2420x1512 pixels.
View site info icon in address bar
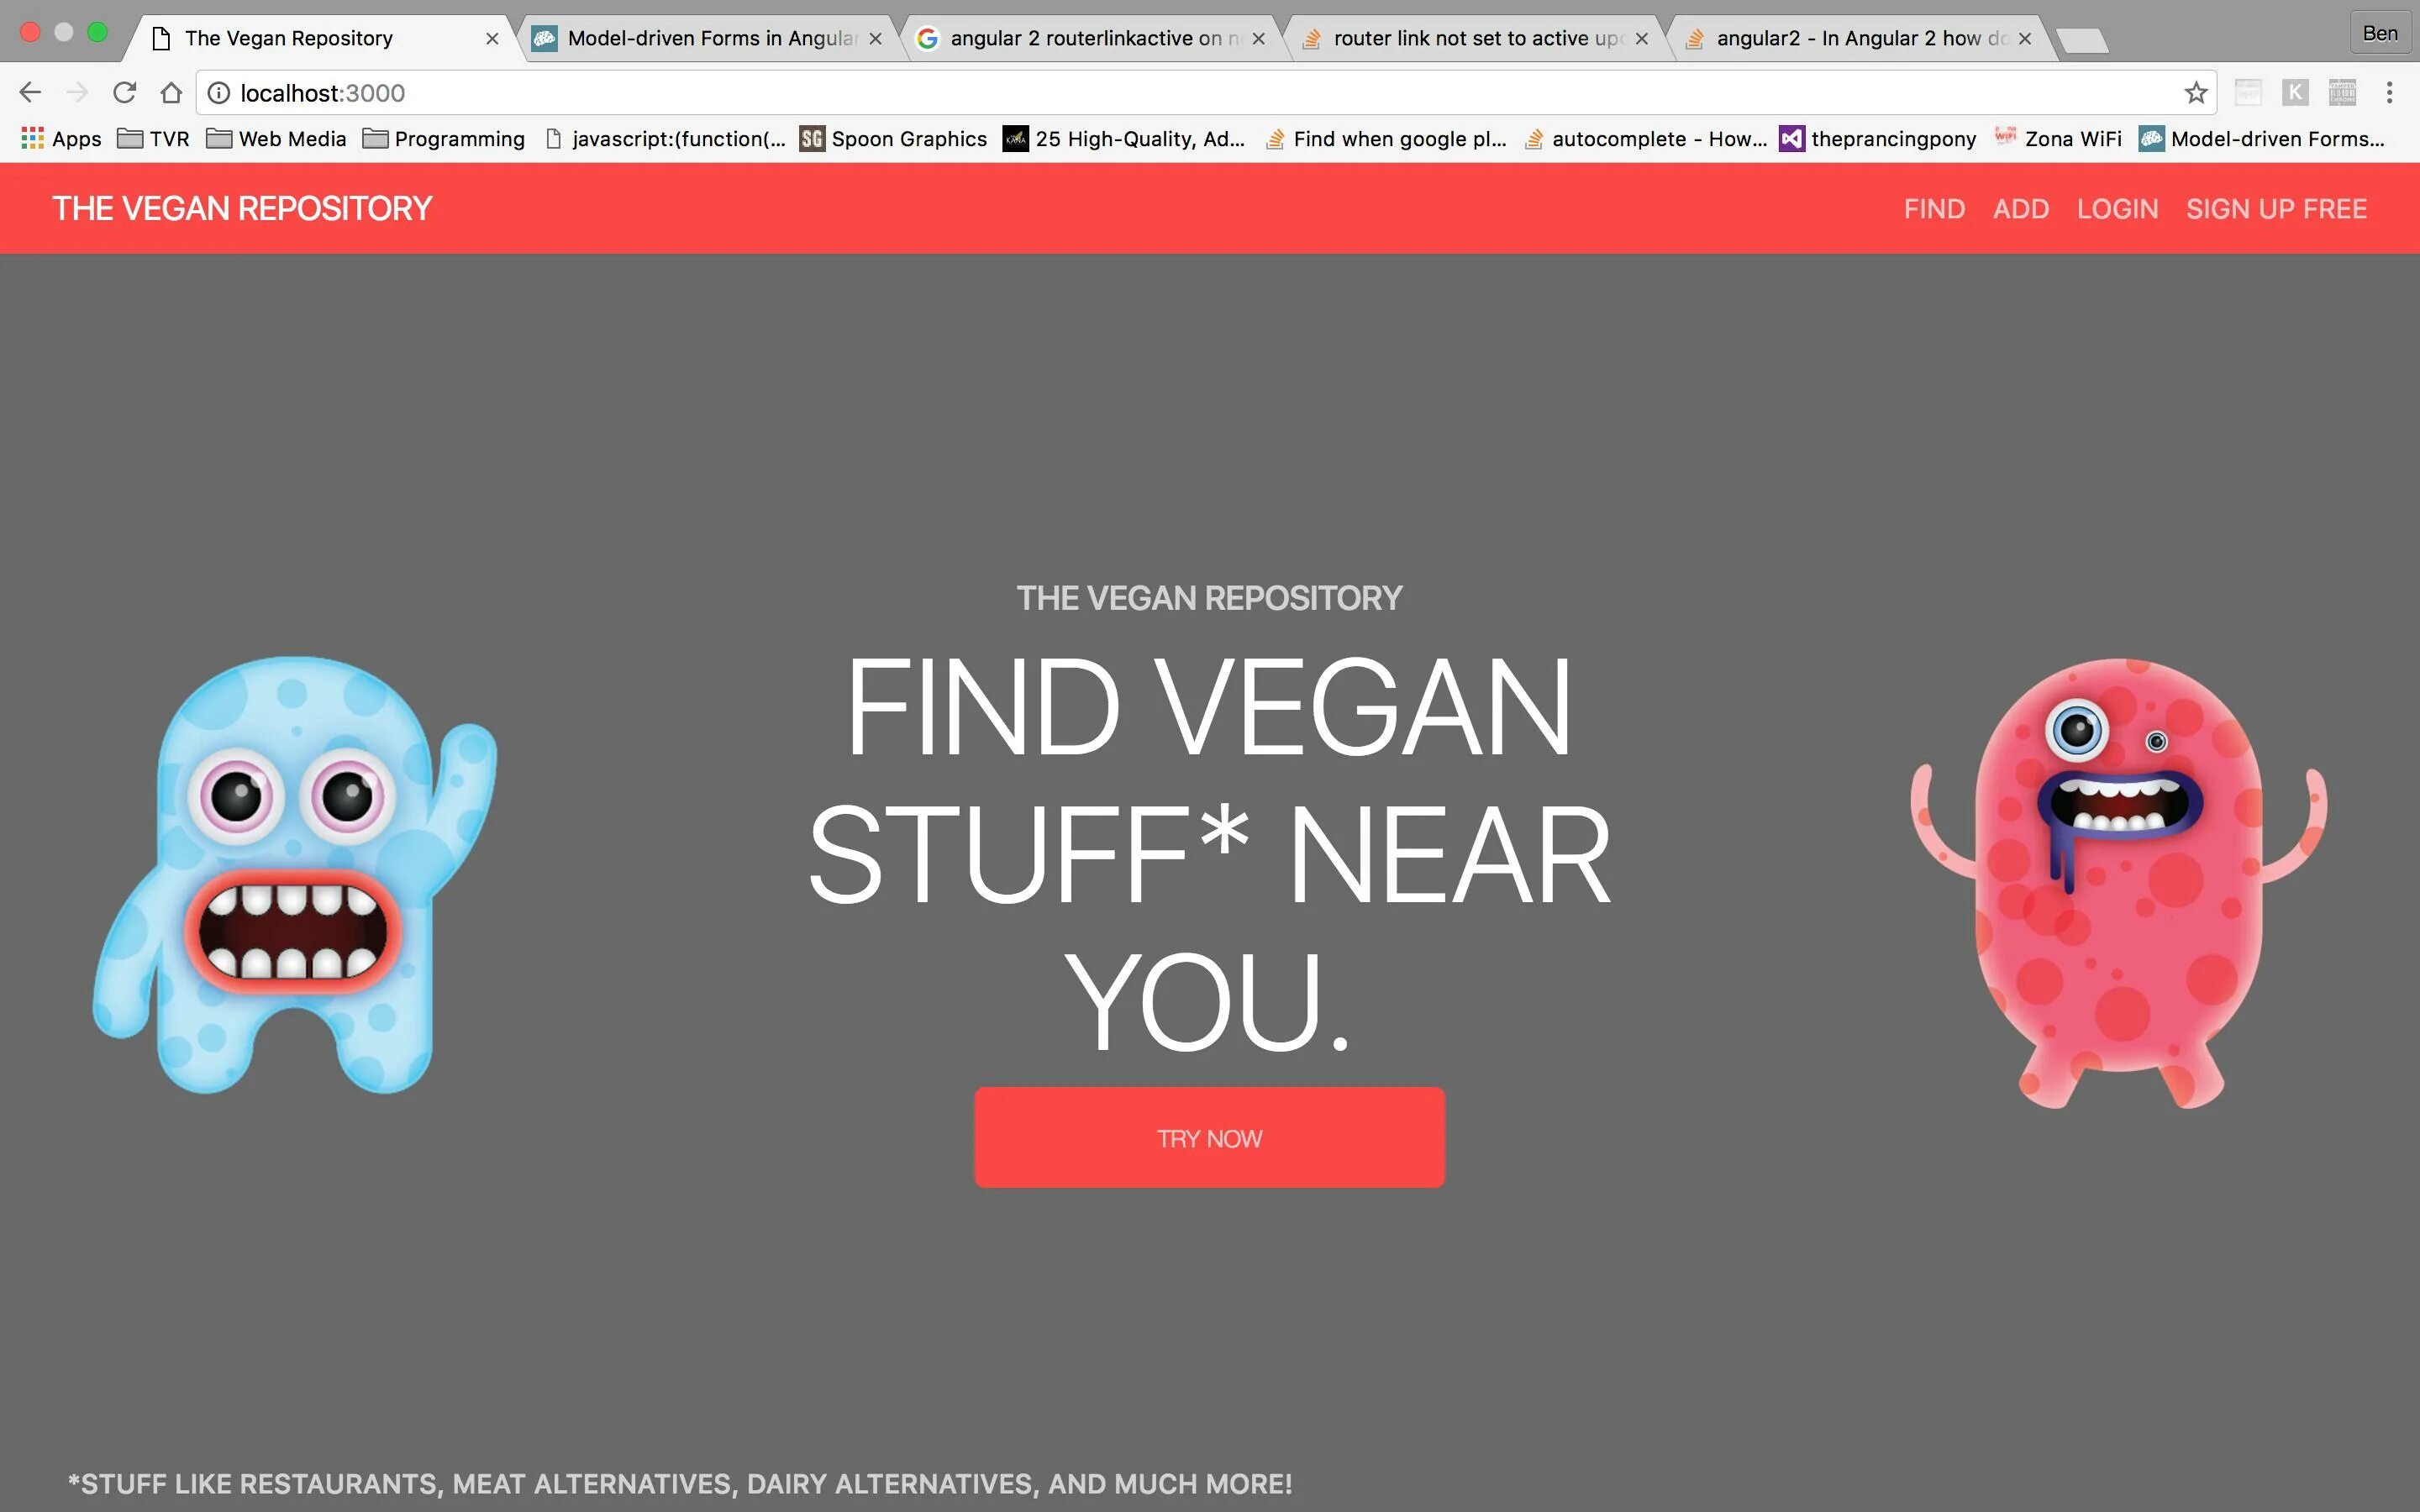point(218,93)
